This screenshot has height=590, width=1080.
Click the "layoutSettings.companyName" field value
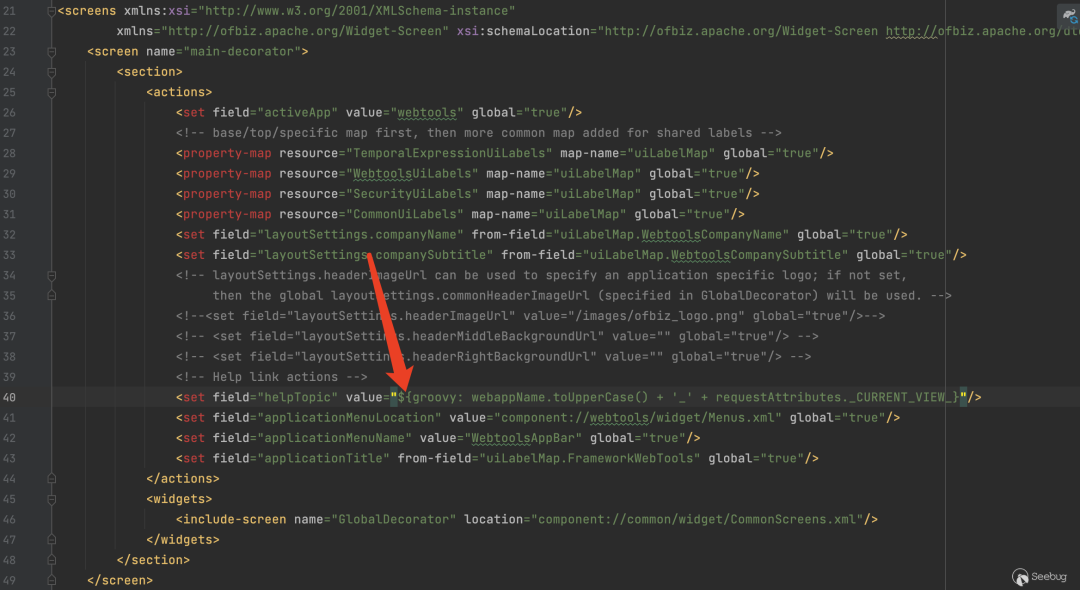pyautogui.click(x=360, y=235)
